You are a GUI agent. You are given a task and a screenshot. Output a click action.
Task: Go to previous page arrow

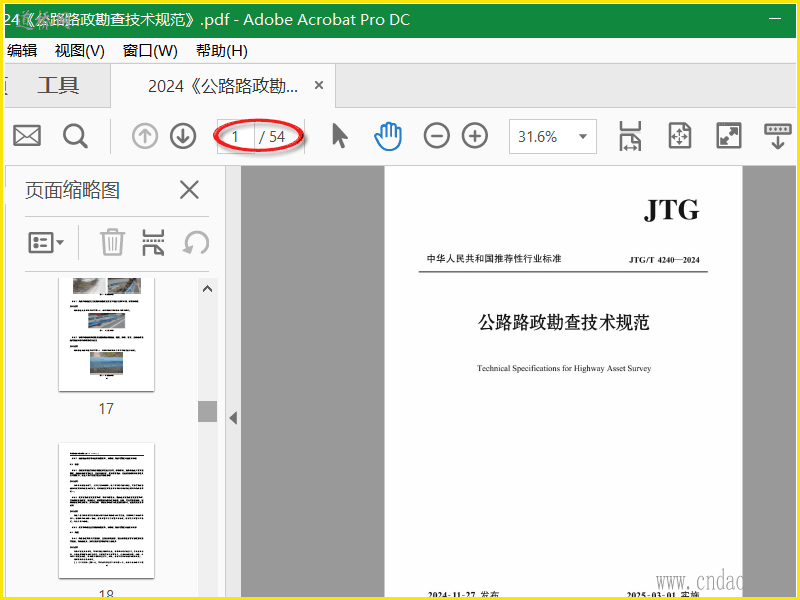[145, 136]
